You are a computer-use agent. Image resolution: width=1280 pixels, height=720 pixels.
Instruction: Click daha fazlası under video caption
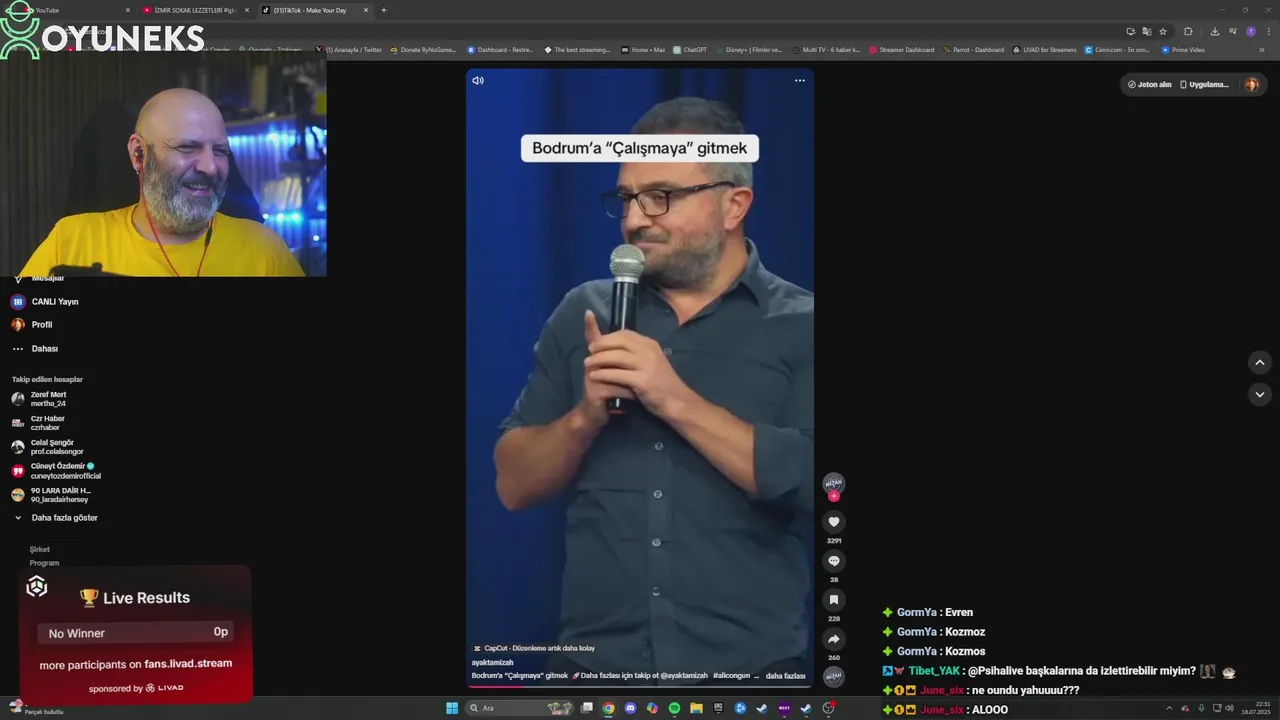click(x=785, y=676)
